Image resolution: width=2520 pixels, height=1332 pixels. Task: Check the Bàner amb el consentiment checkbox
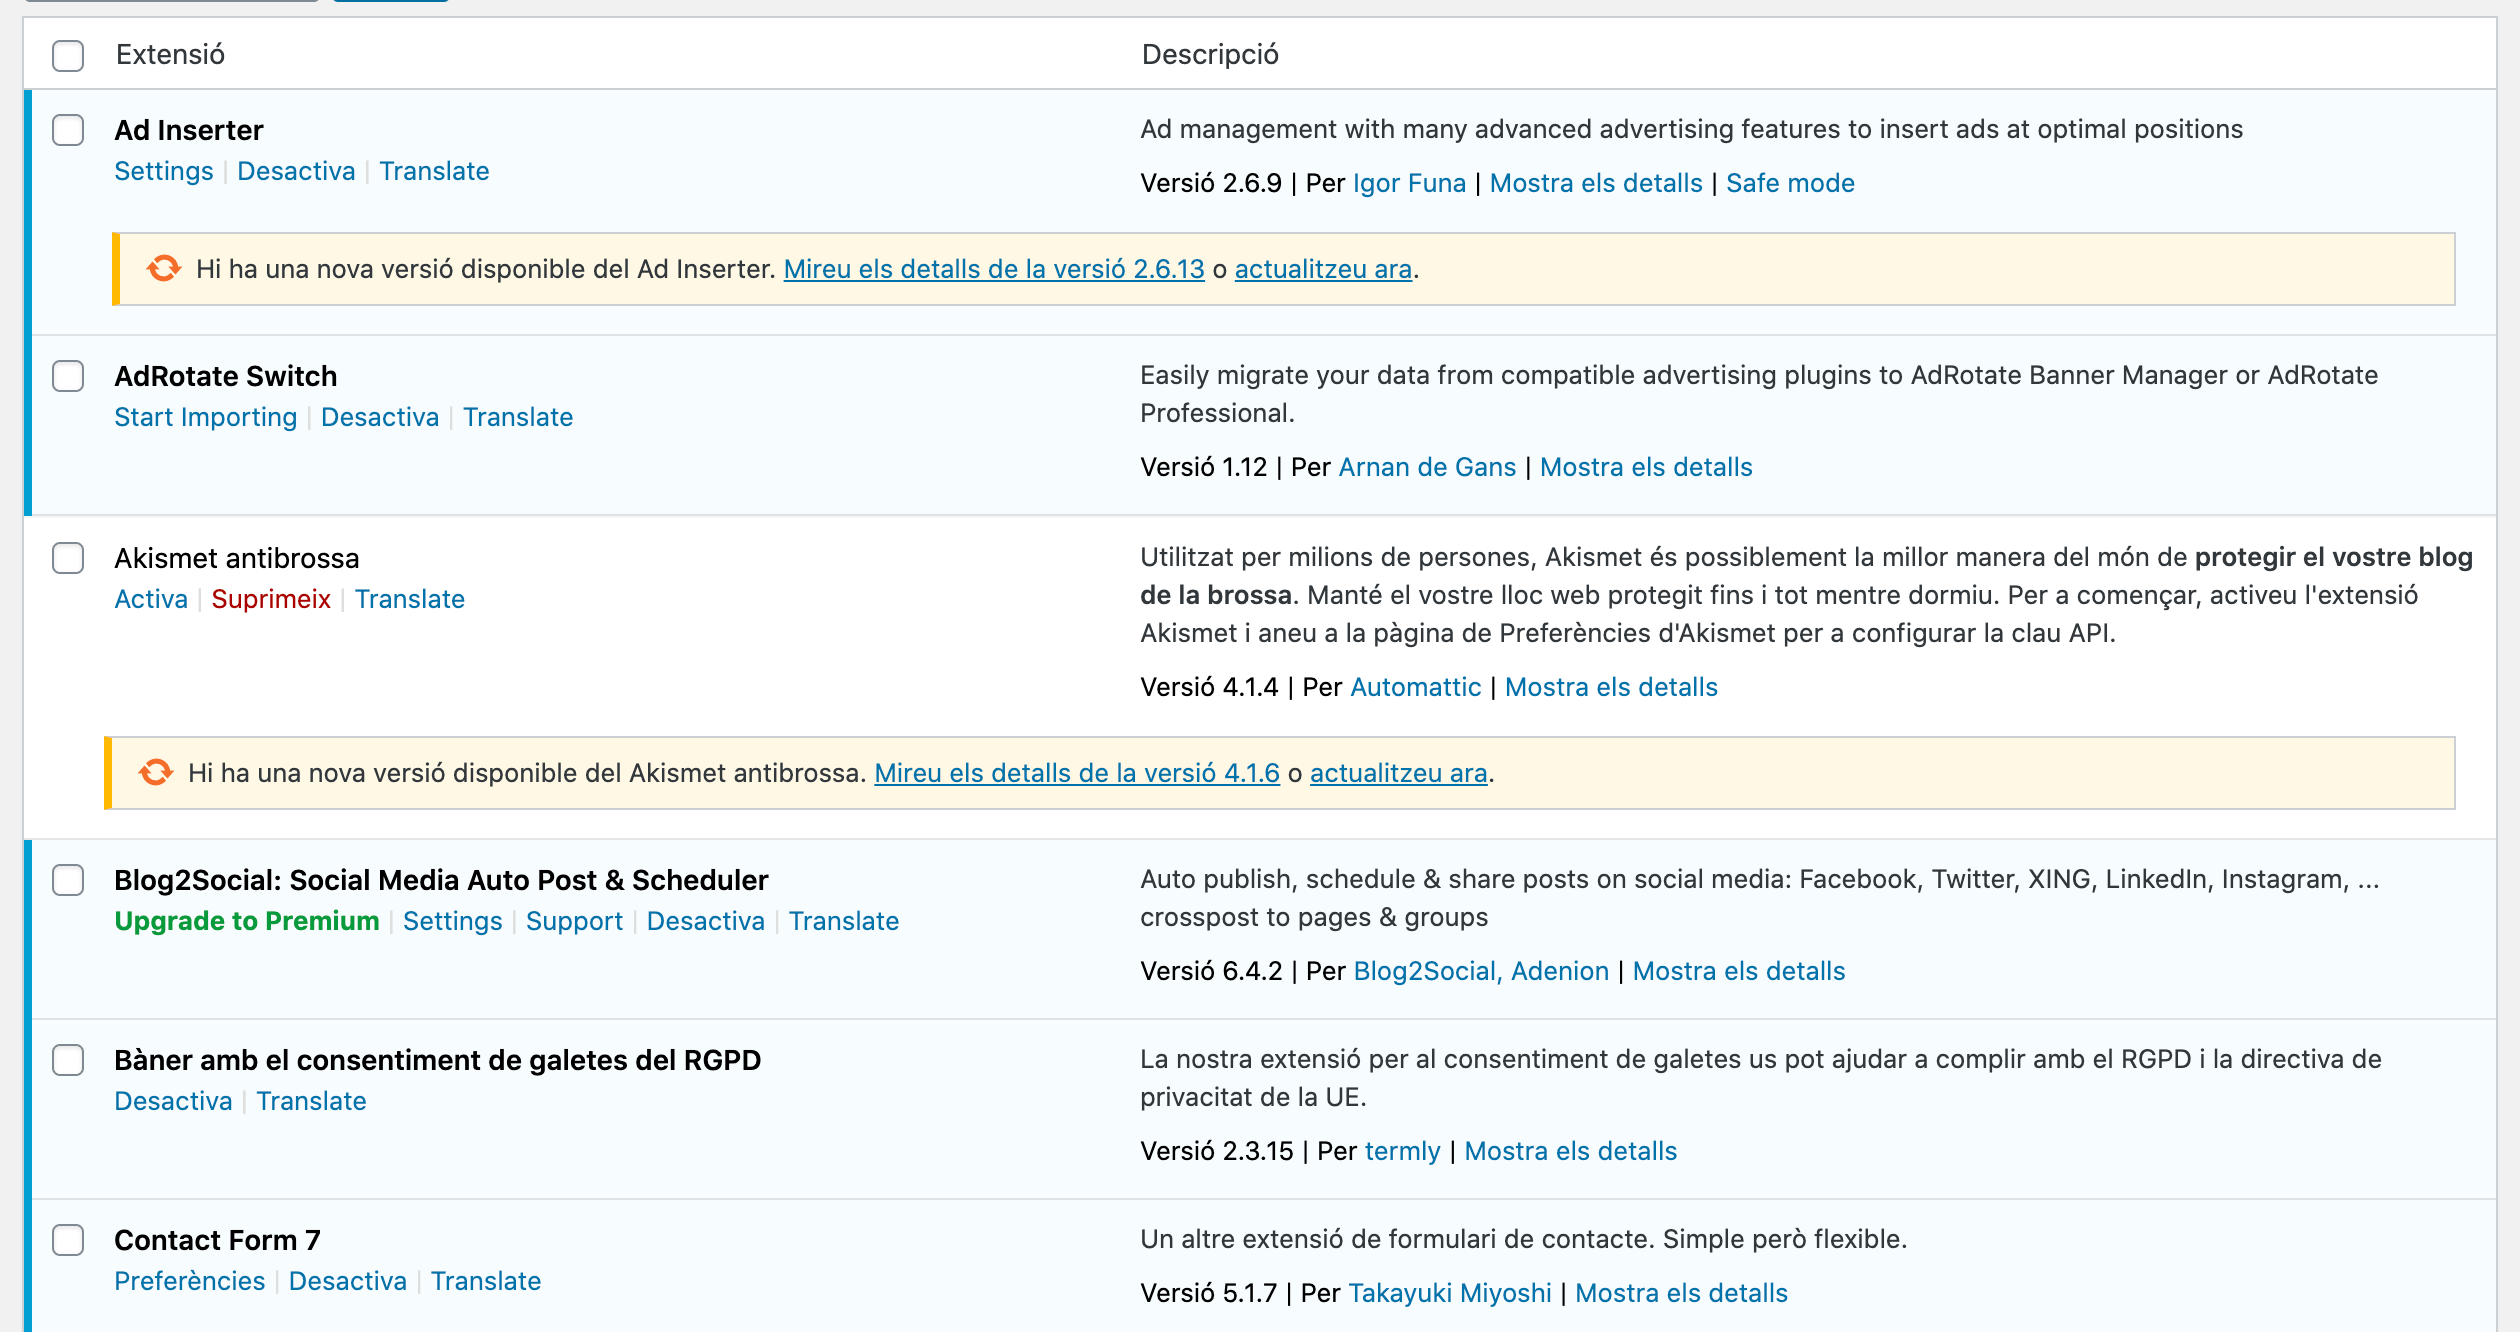(x=68, y=1060)
